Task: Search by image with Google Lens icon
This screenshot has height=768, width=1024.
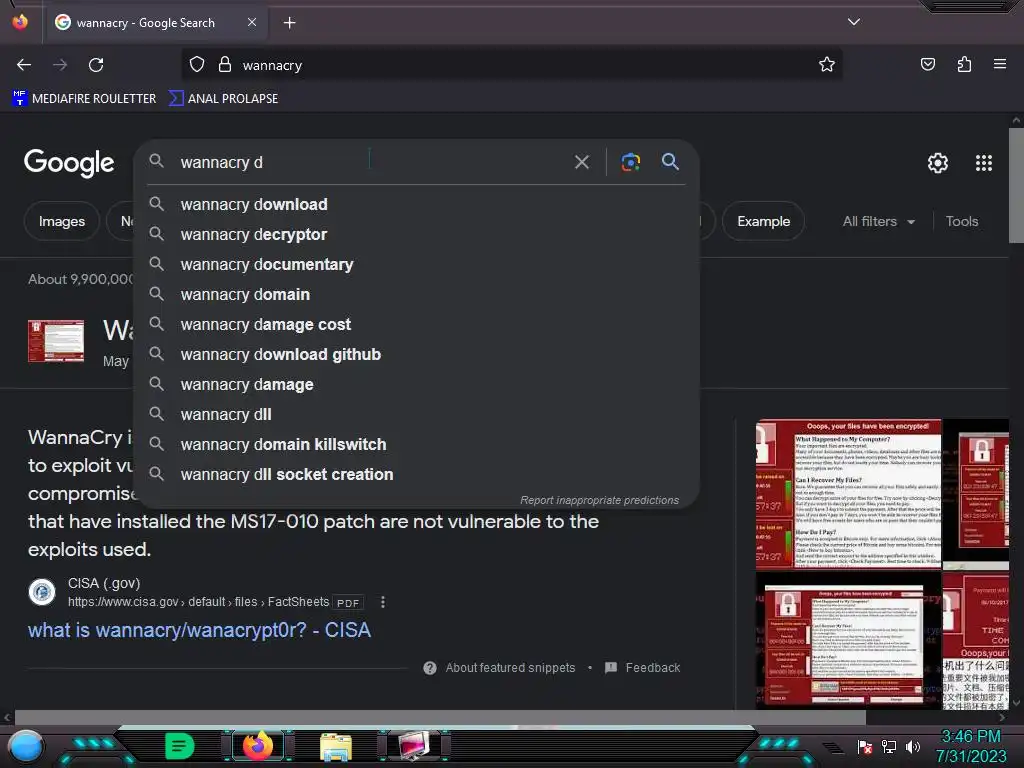Action: point(630,162)
